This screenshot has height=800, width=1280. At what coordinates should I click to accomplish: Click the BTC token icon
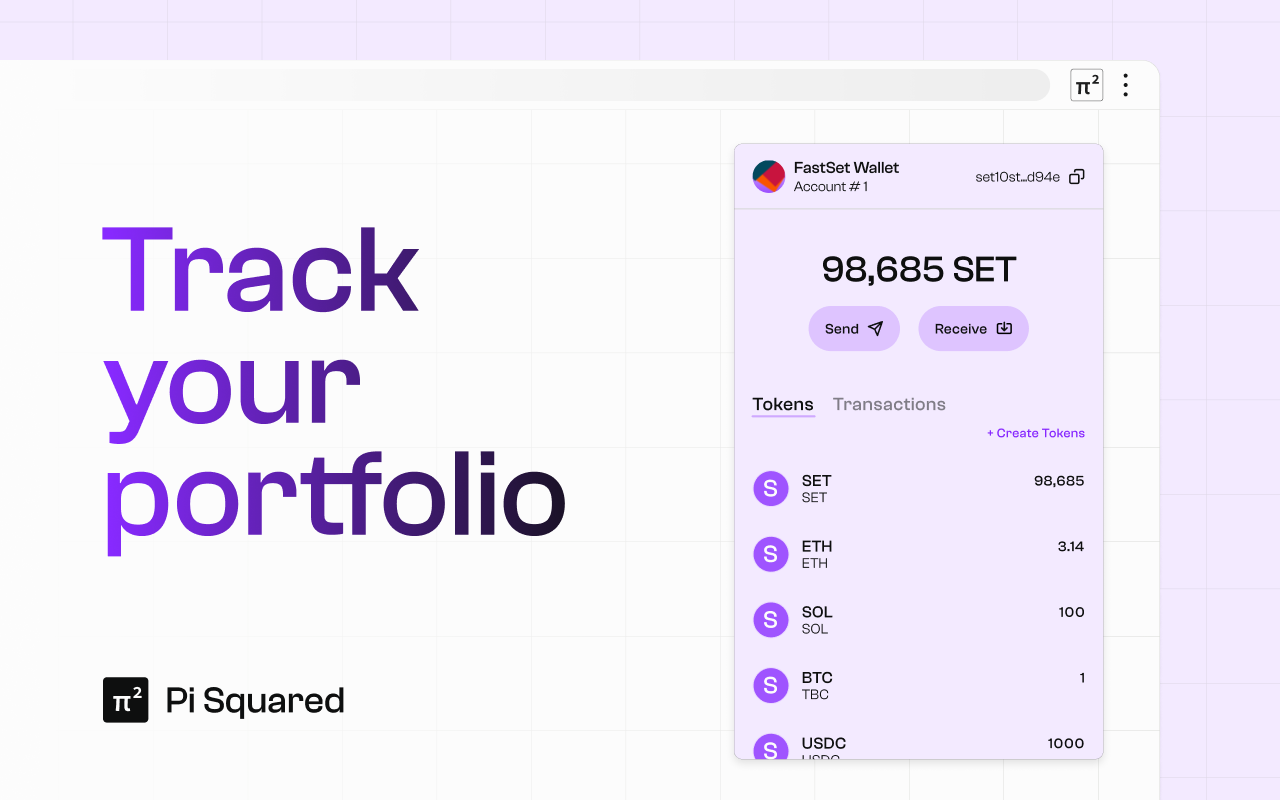771,685
